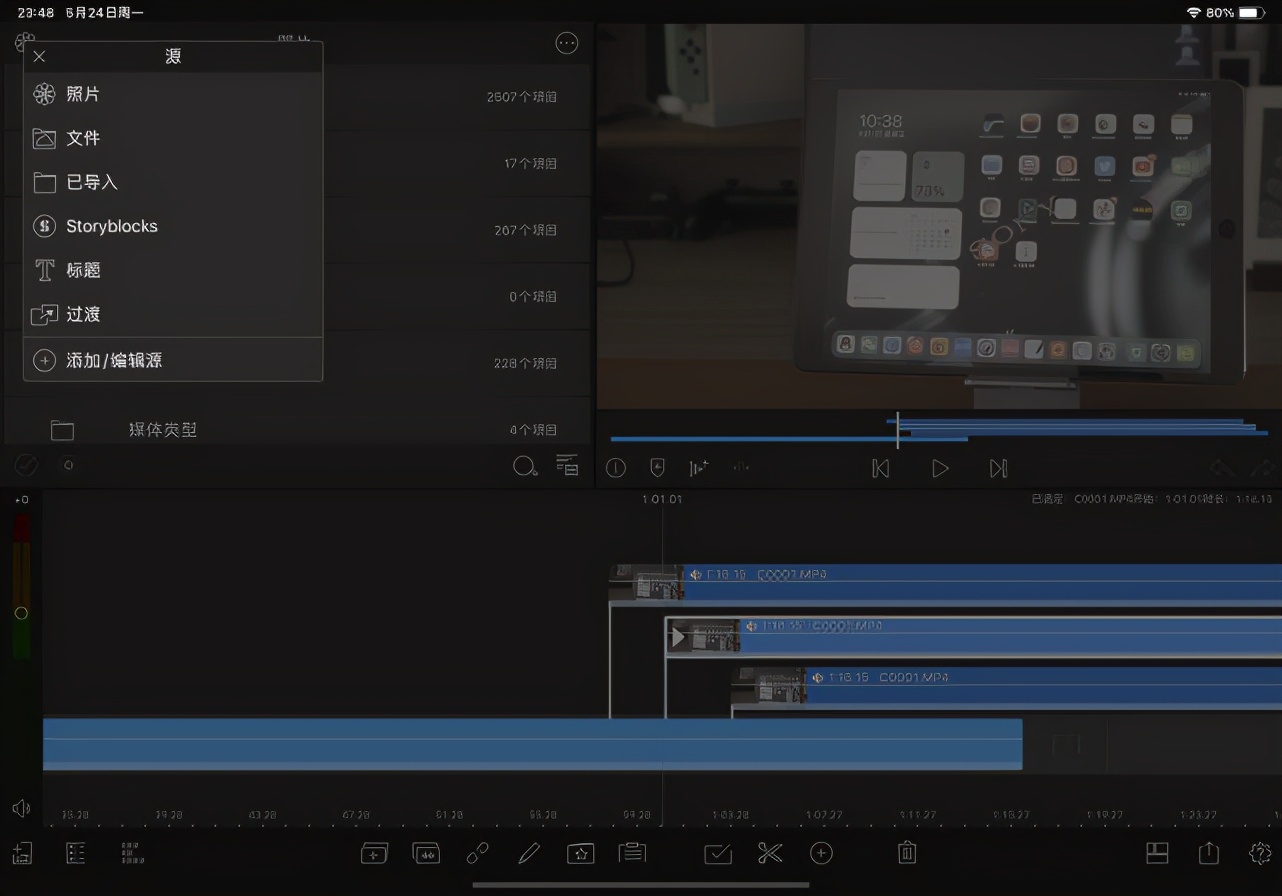This screenshot has width=1282, height=896.
Task: Jump to next edit in preview
Action: 998,468
